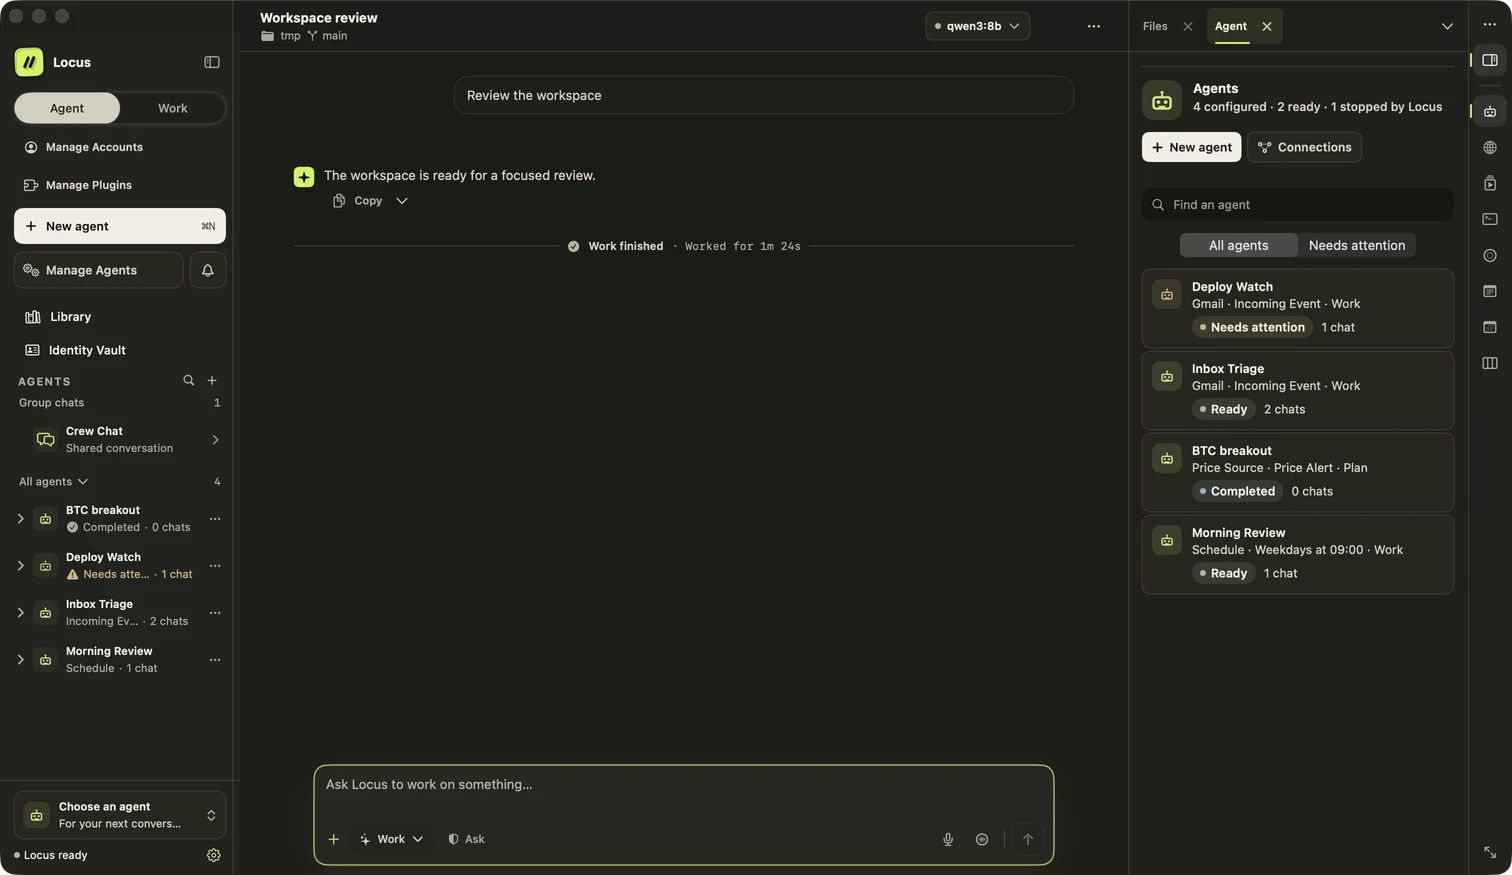1512x875 pixels.
Task: Open Choose an agent selector
Action: pyautogui.click(x=120, y=815)
